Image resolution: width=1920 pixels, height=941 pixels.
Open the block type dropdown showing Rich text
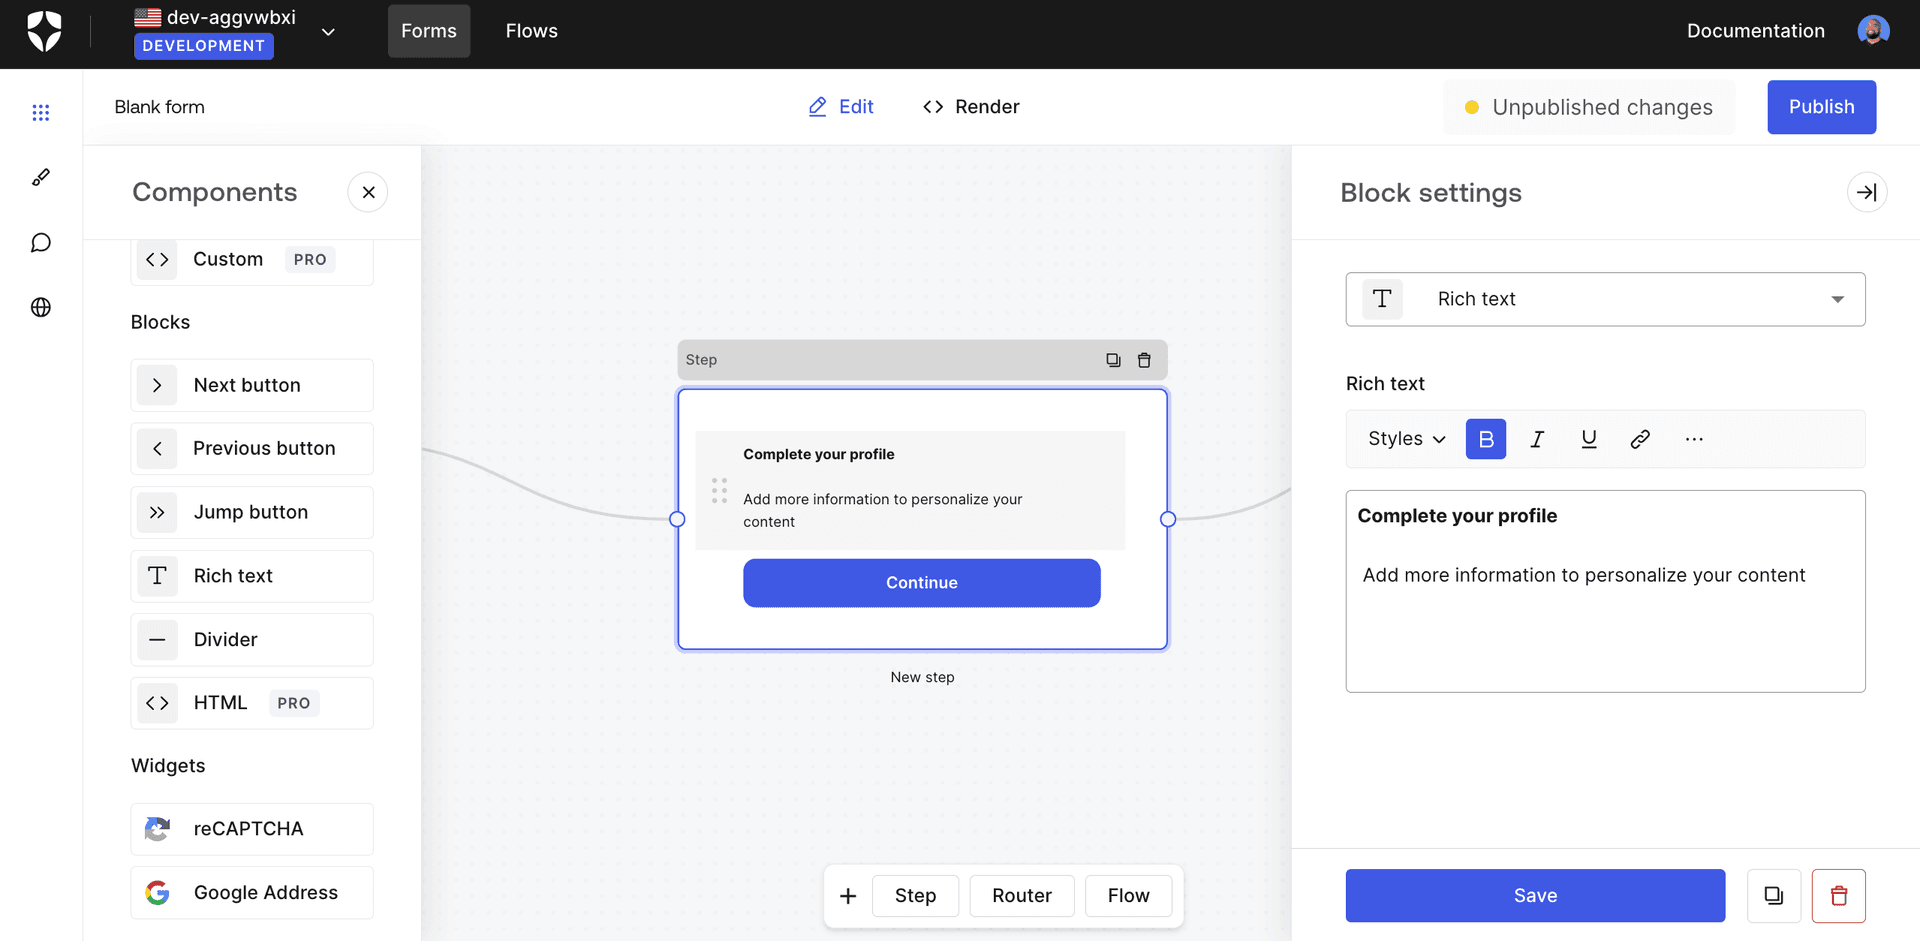[x=1605, y=299]
